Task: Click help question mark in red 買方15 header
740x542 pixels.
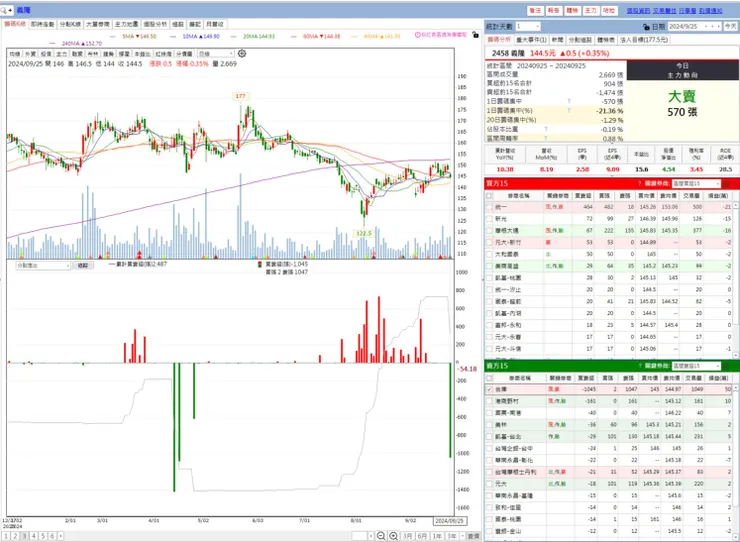Action: (640, 183)
